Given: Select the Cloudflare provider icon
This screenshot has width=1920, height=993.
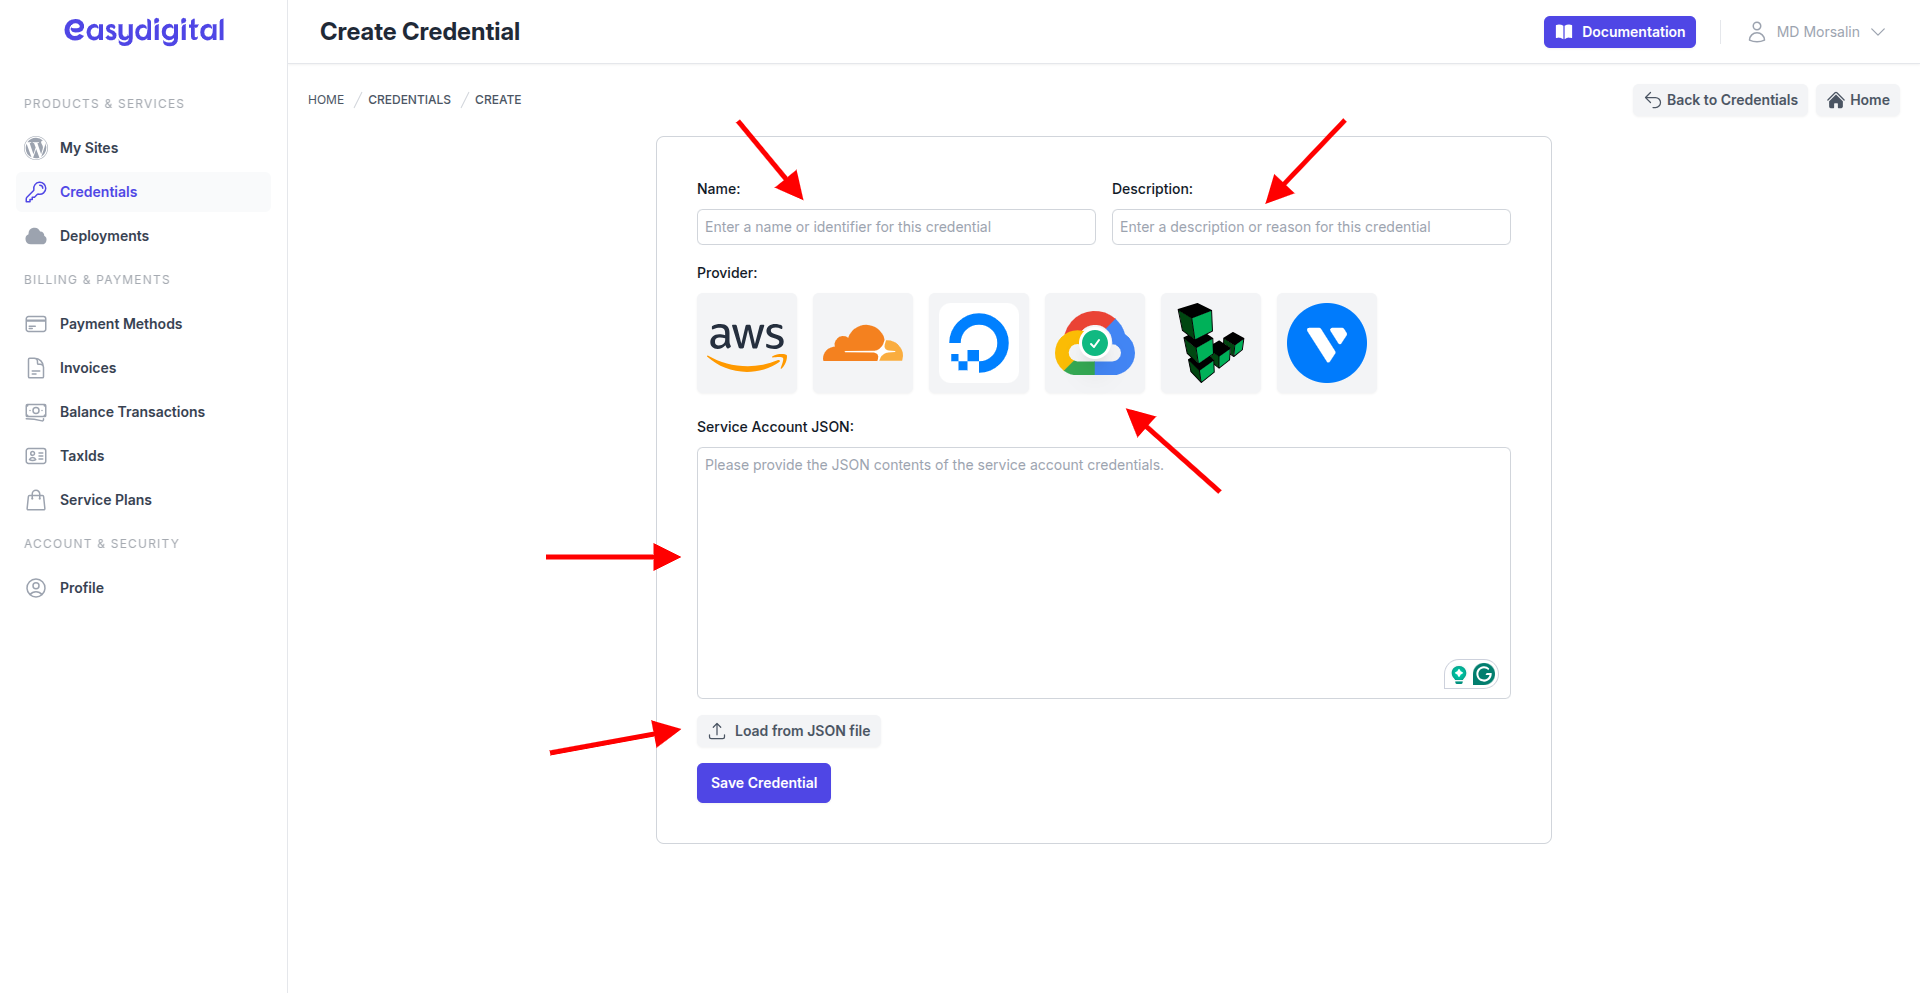Looking at the screenshot, I should coord(862,343).
